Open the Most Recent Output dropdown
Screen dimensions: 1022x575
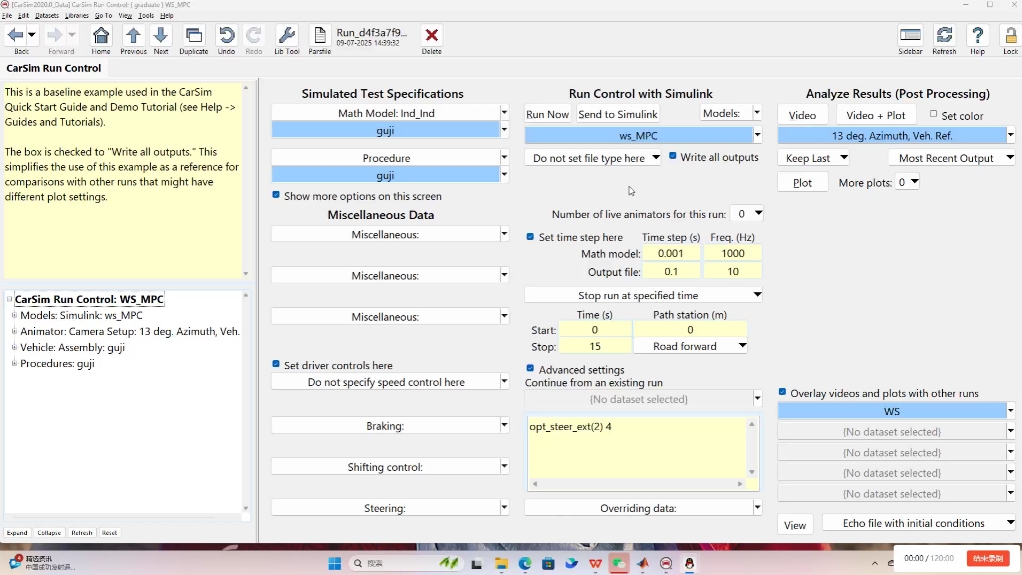click(x=952, y=158)
